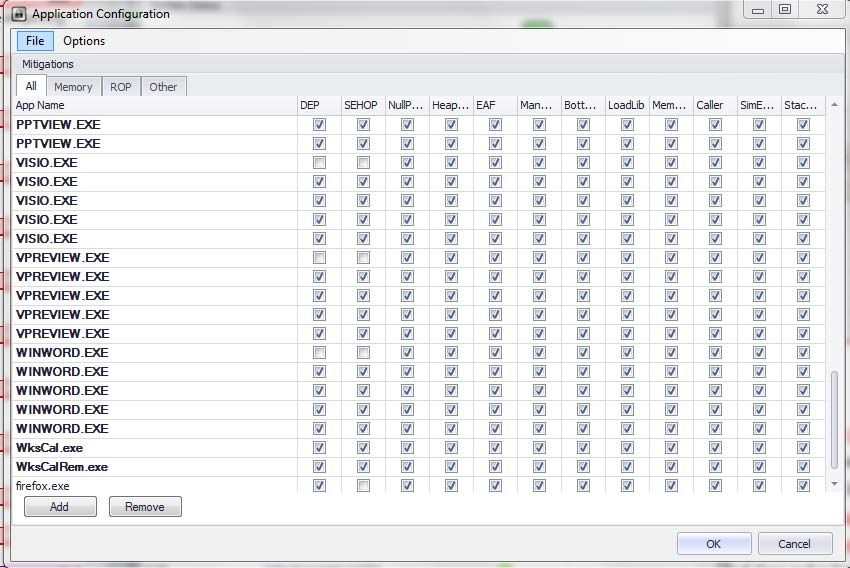Image resolution: width=850 pixels, height=568 pixels.
Task: Enable SEHOP on the VISIO.EXE row lacking it
Action: coord(363,163)
